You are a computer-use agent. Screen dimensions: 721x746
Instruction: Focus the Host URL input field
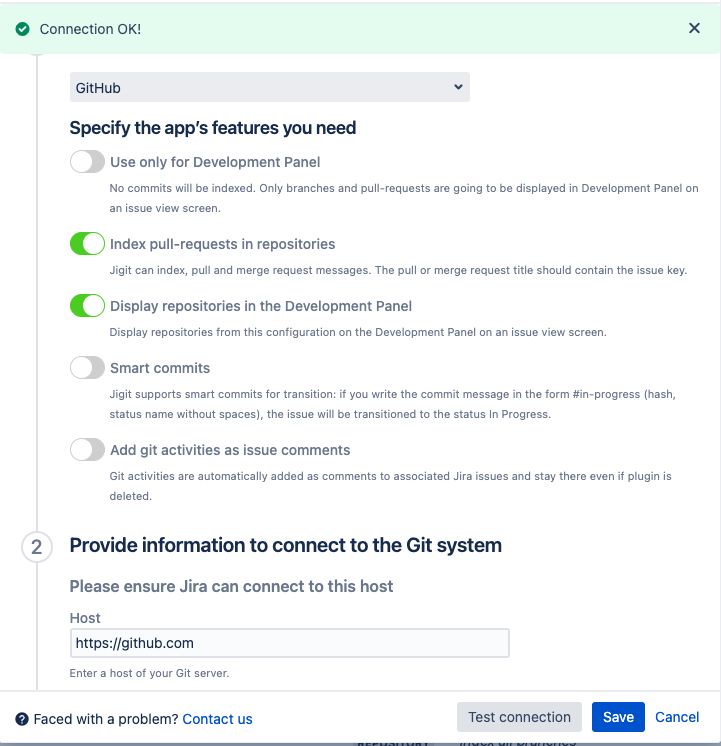[290, 643]
